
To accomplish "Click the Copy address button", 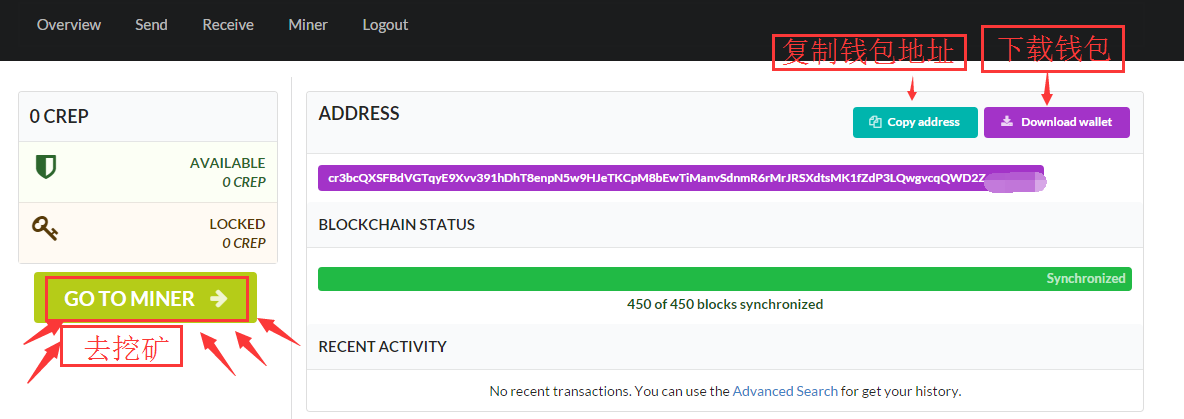I will [914, 122].
